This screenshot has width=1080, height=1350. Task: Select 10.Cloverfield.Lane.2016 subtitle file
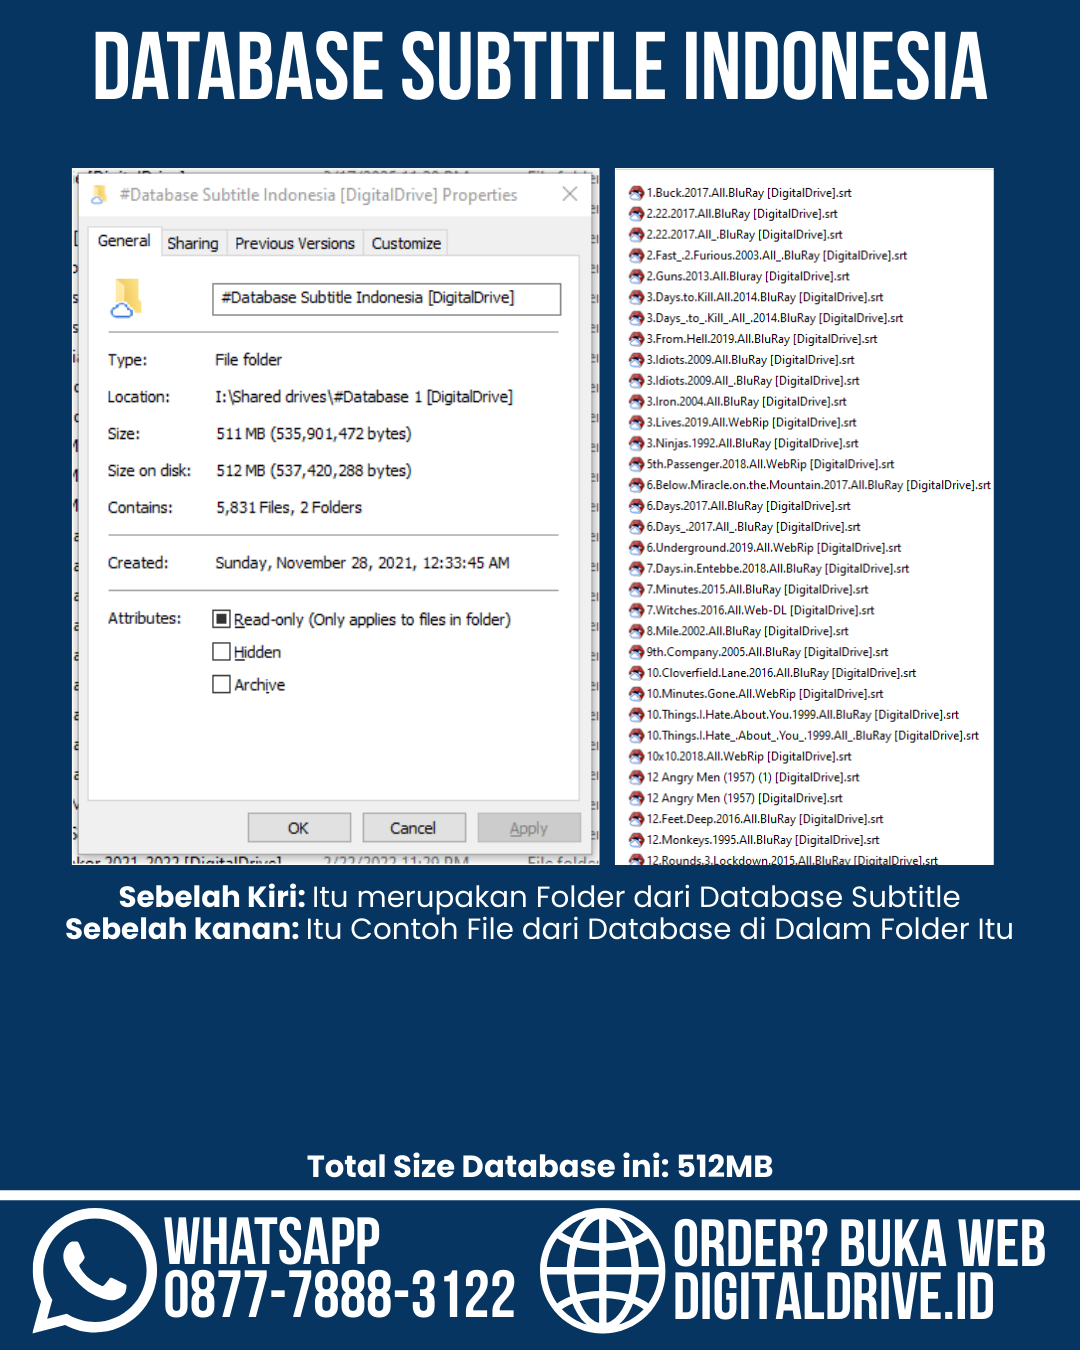pyautogui.click(x=780, y=673)
